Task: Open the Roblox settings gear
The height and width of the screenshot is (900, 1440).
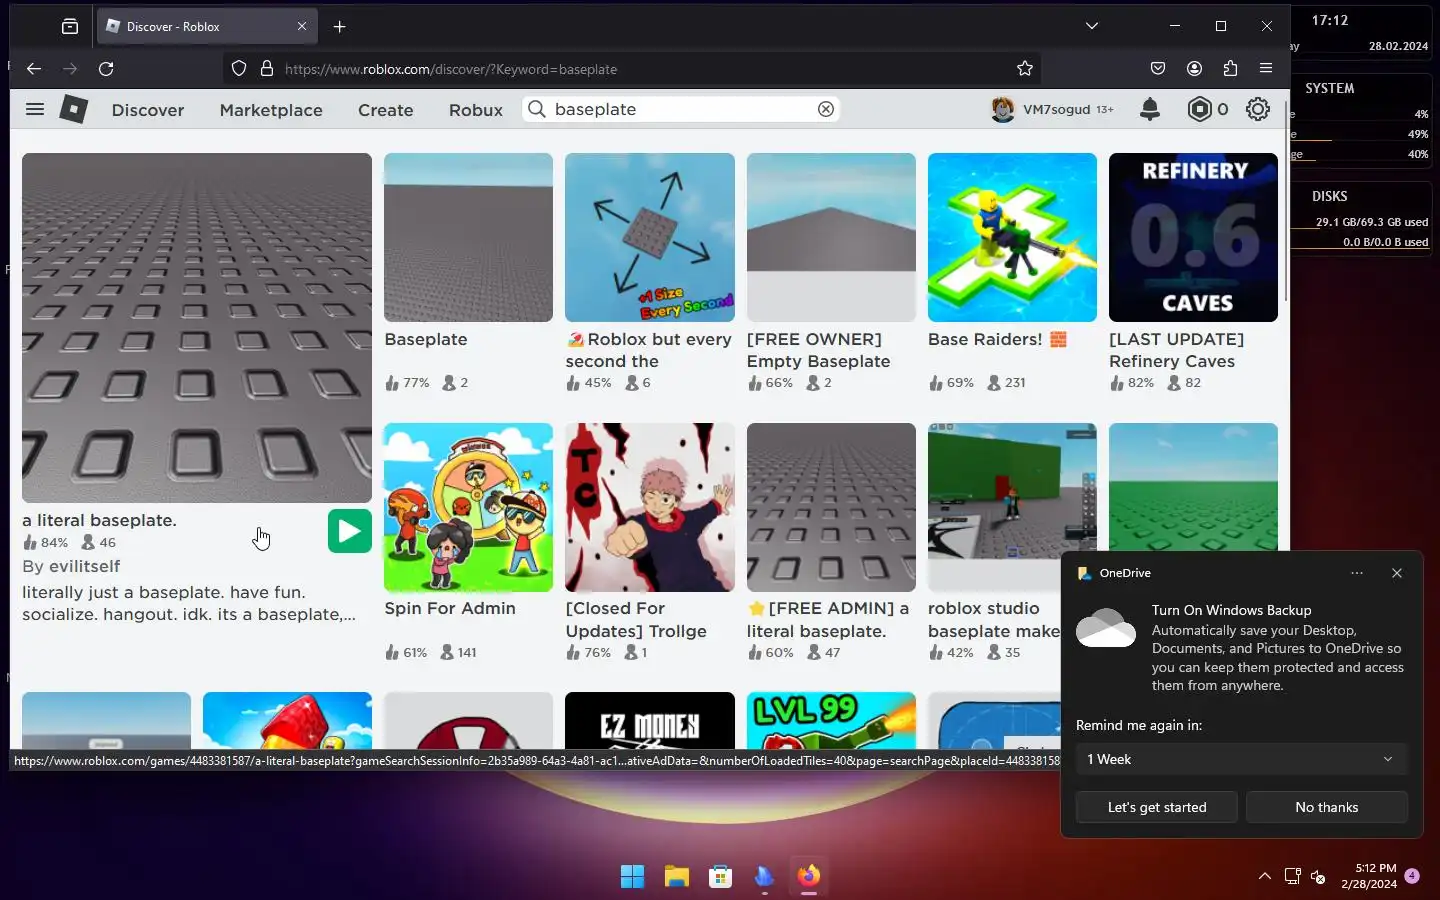Action: coord(1258,109)
